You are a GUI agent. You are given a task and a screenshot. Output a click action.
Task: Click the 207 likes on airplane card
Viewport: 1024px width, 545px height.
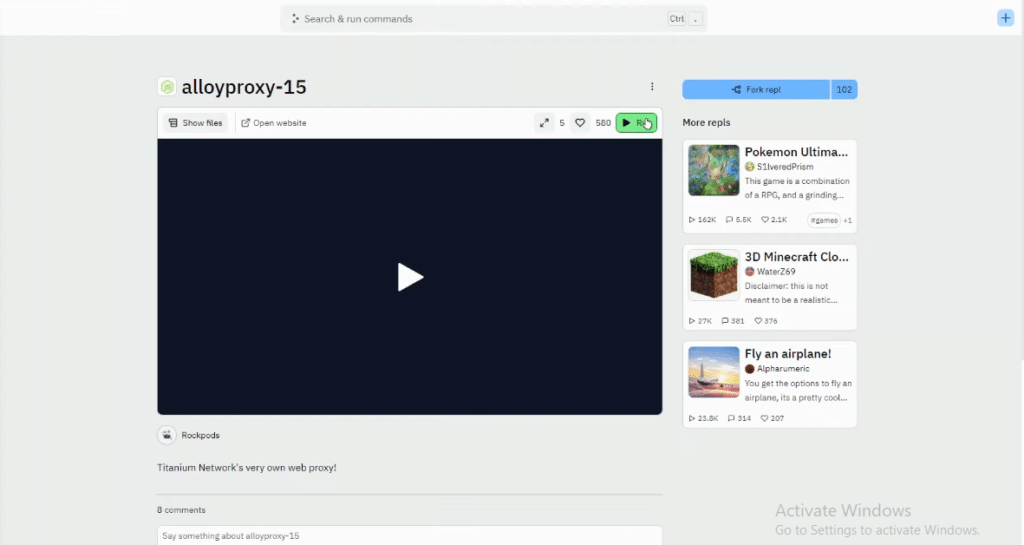[772, 418]
